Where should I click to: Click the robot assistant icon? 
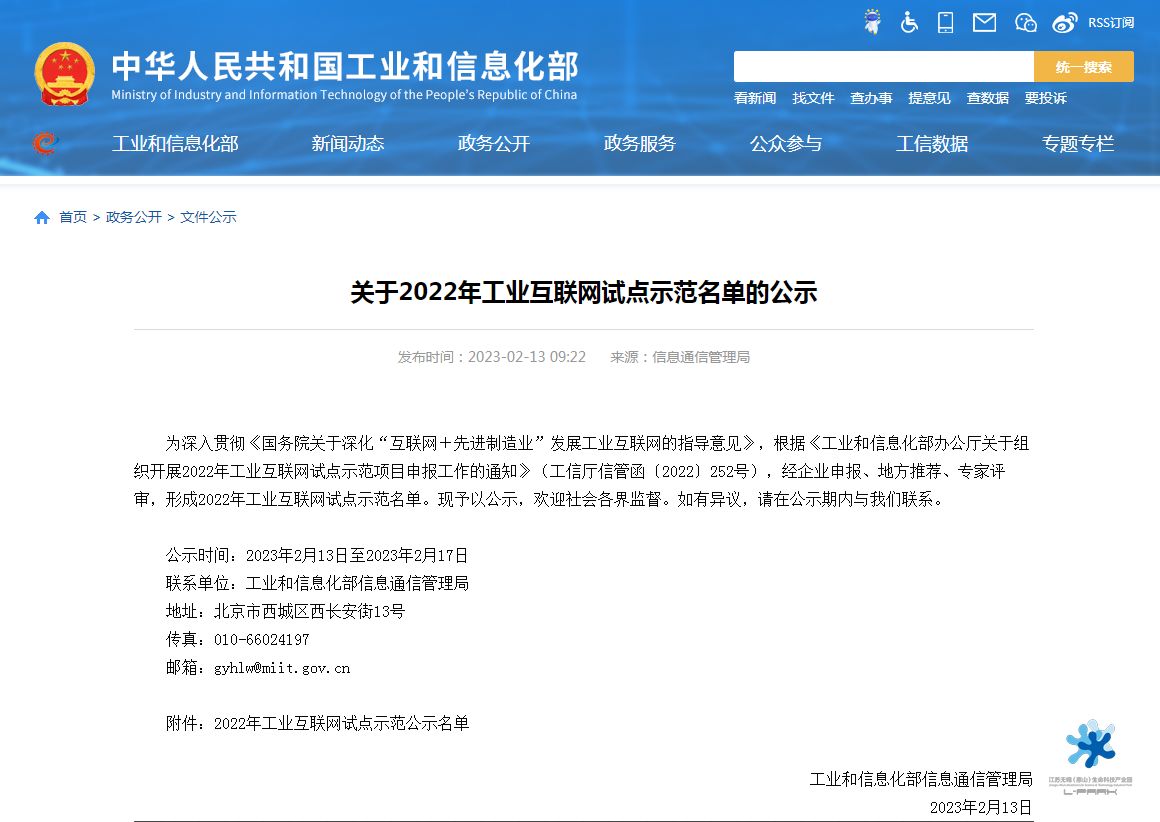[x=872, y=22]
